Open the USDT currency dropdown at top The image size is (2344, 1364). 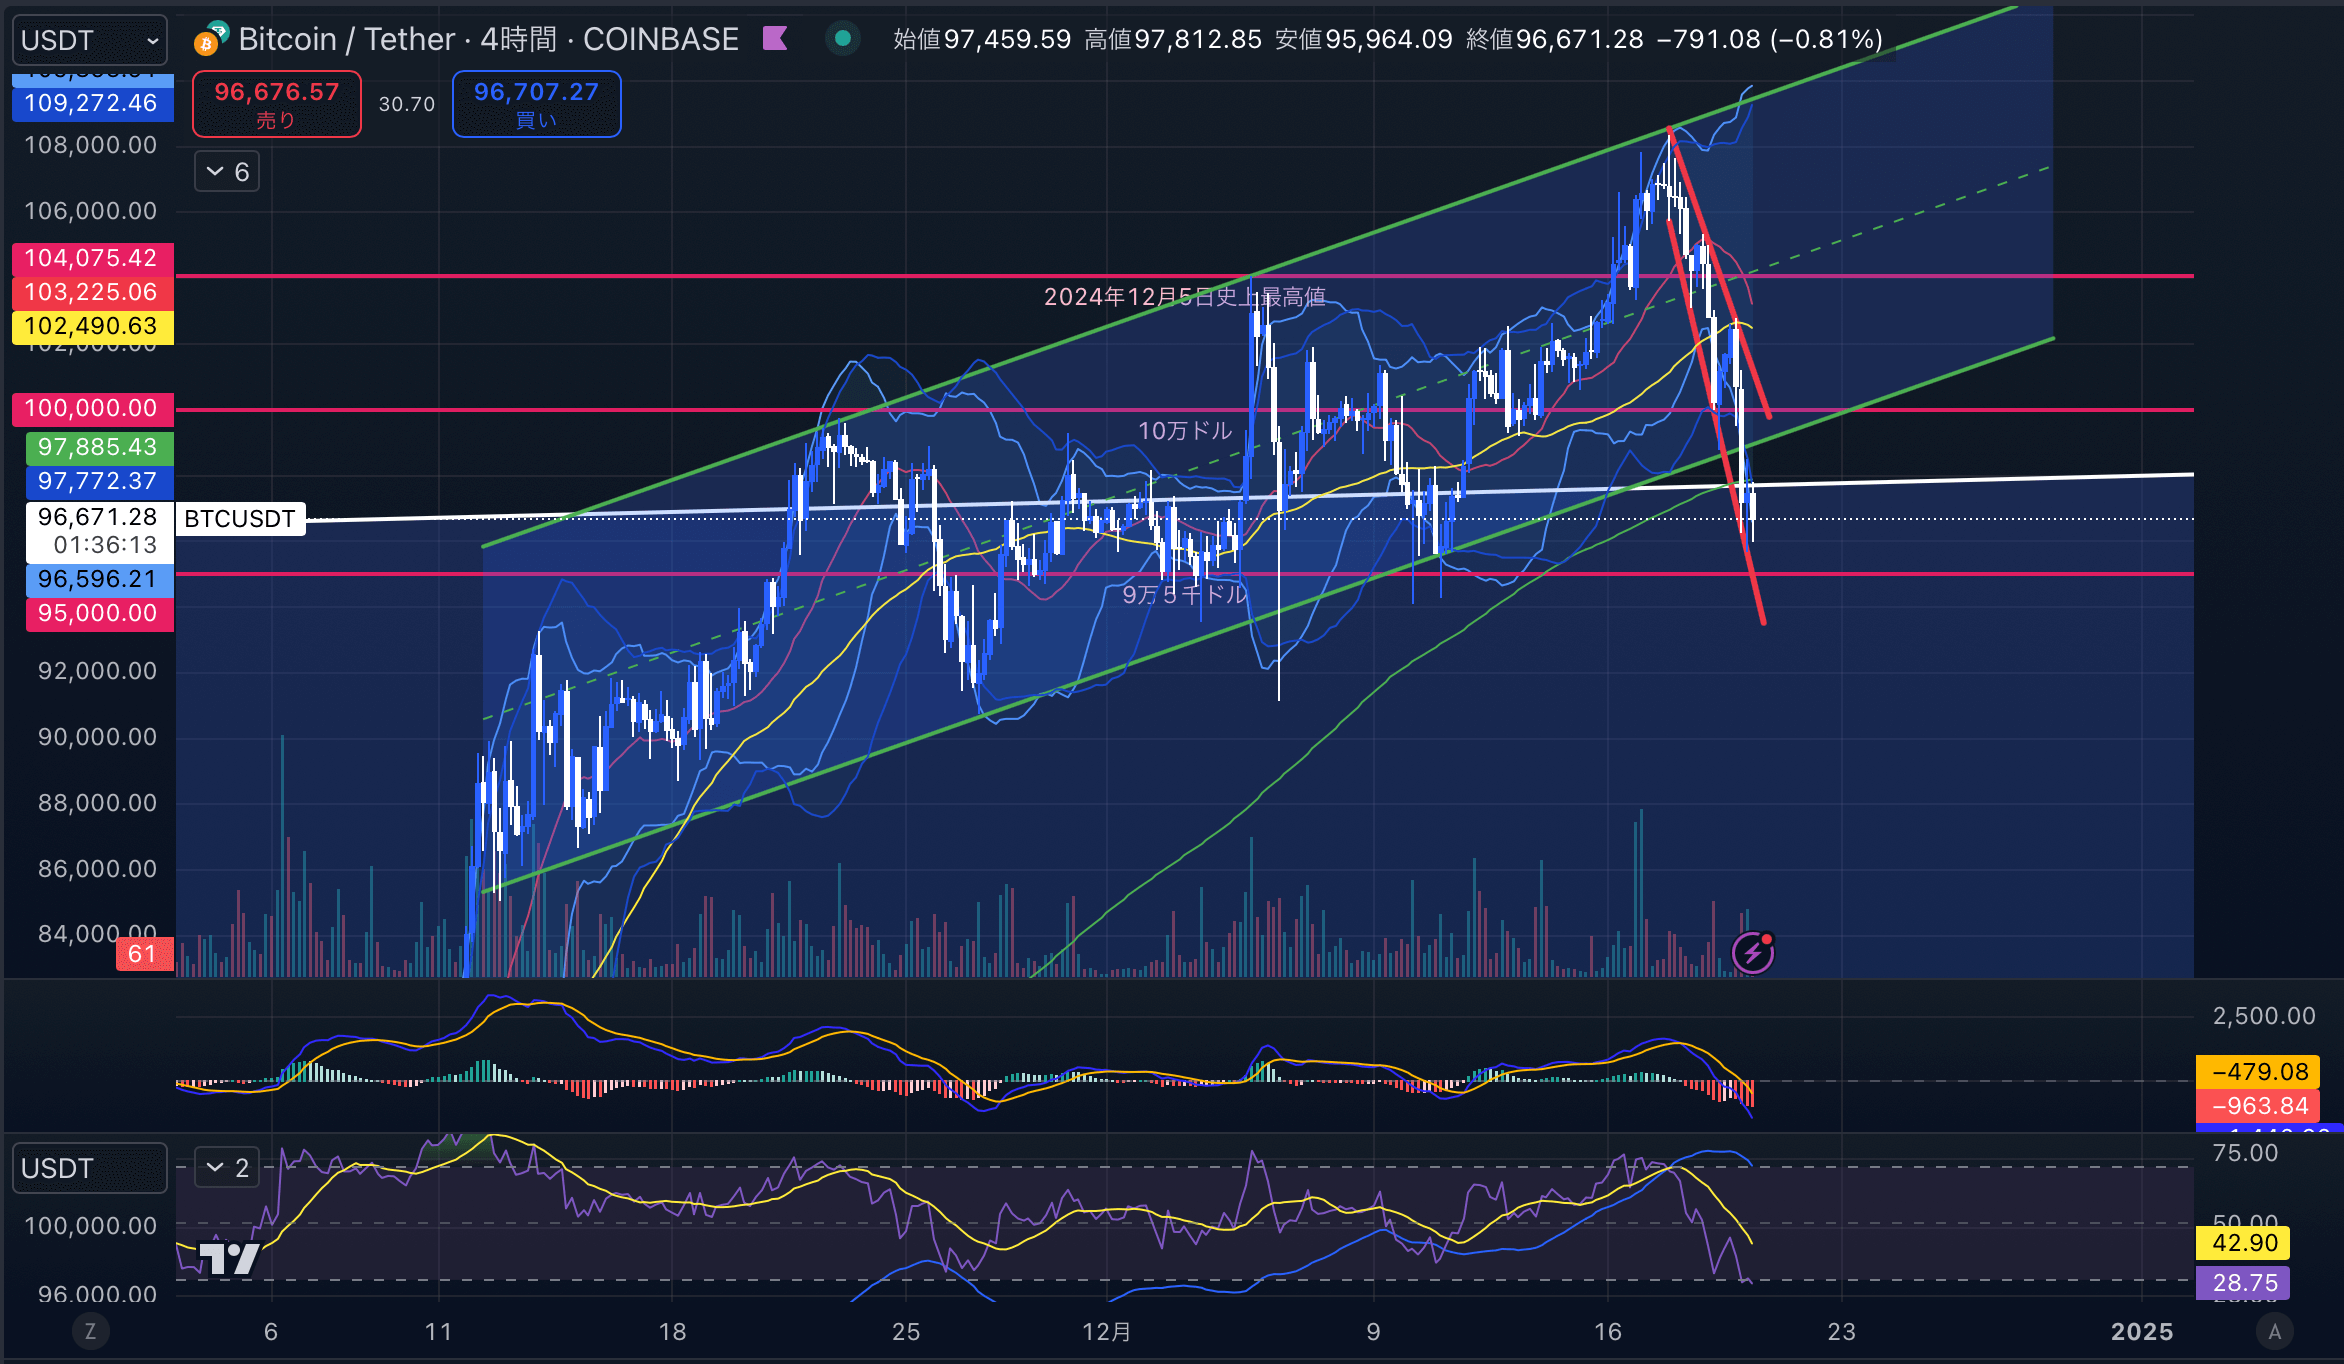89,40
